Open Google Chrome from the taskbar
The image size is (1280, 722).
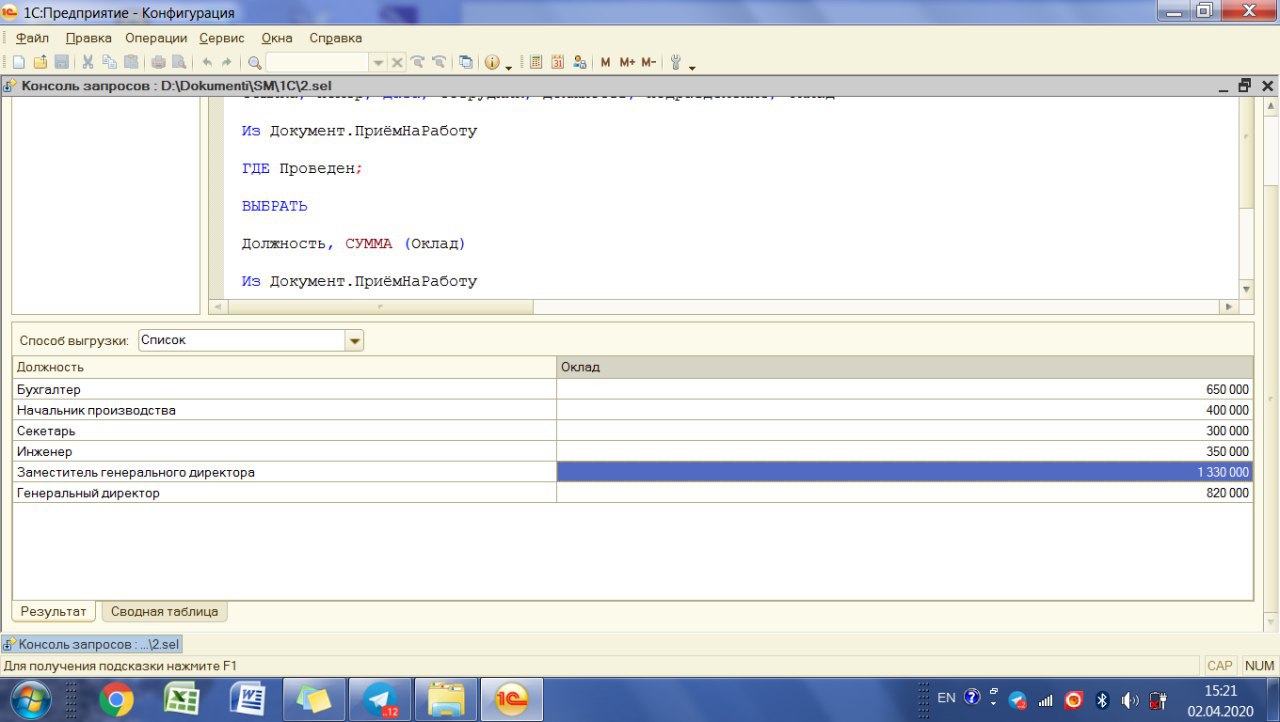coord(116,699)
